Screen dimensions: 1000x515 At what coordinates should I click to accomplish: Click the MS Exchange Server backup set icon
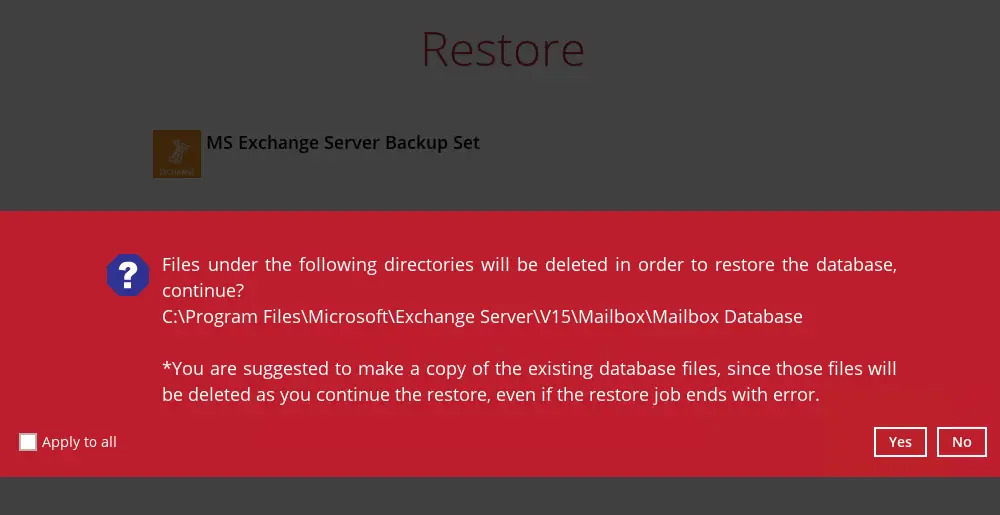177,154
